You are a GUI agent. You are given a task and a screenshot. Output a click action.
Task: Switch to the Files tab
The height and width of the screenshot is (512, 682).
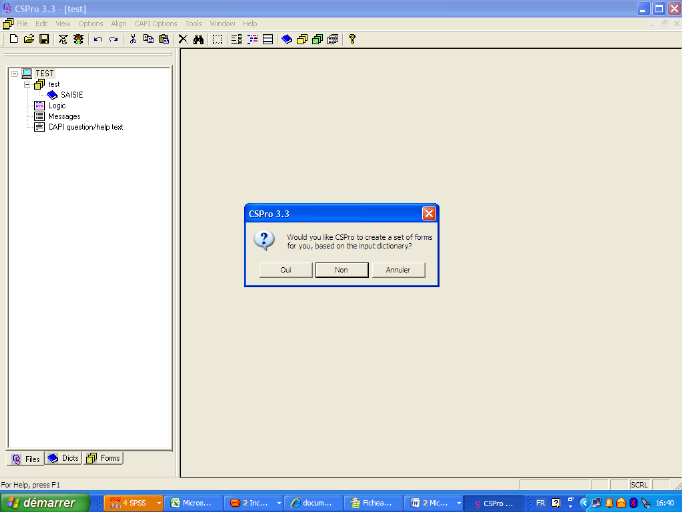pos(26,459)
